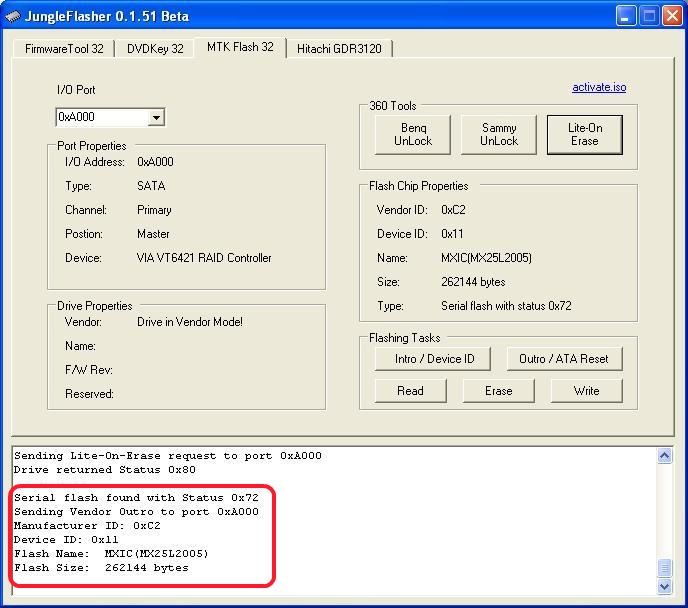Expand the I/O Port dropdown arrow
Image resolution: width=688 pixels, height=608 pixels.
coord(156,118)
